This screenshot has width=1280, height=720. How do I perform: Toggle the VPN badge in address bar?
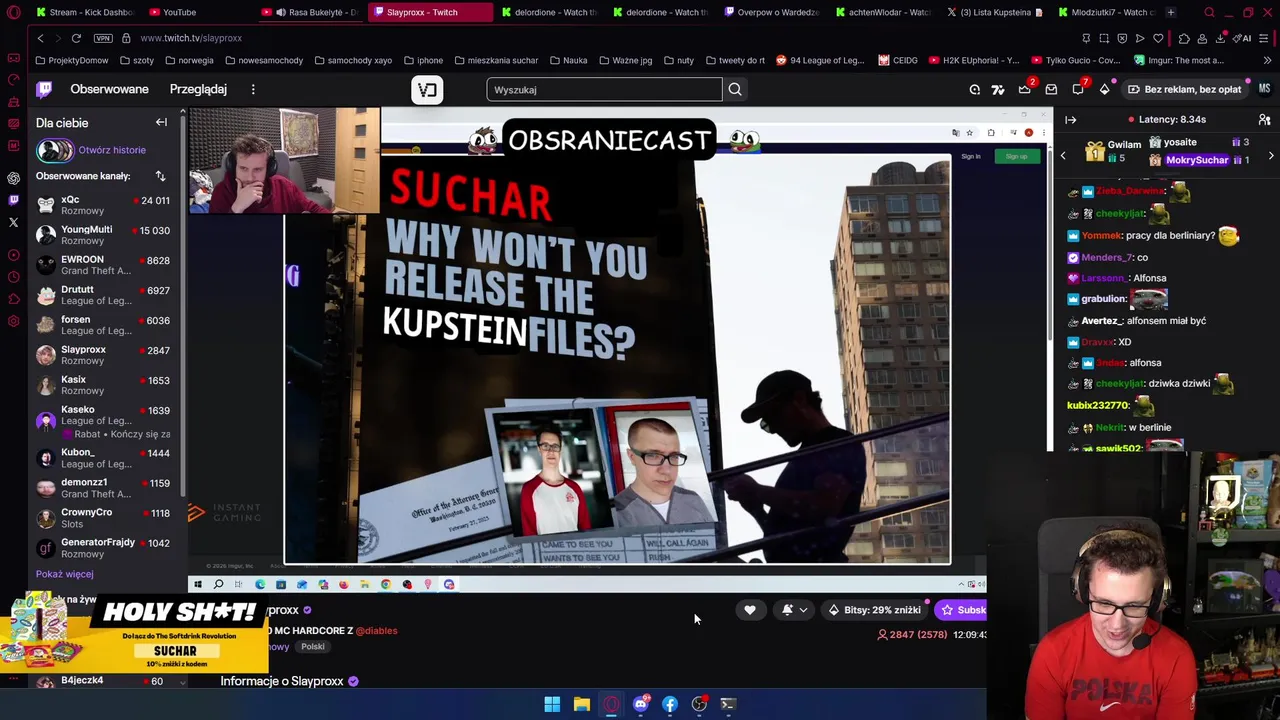(103, 38)
